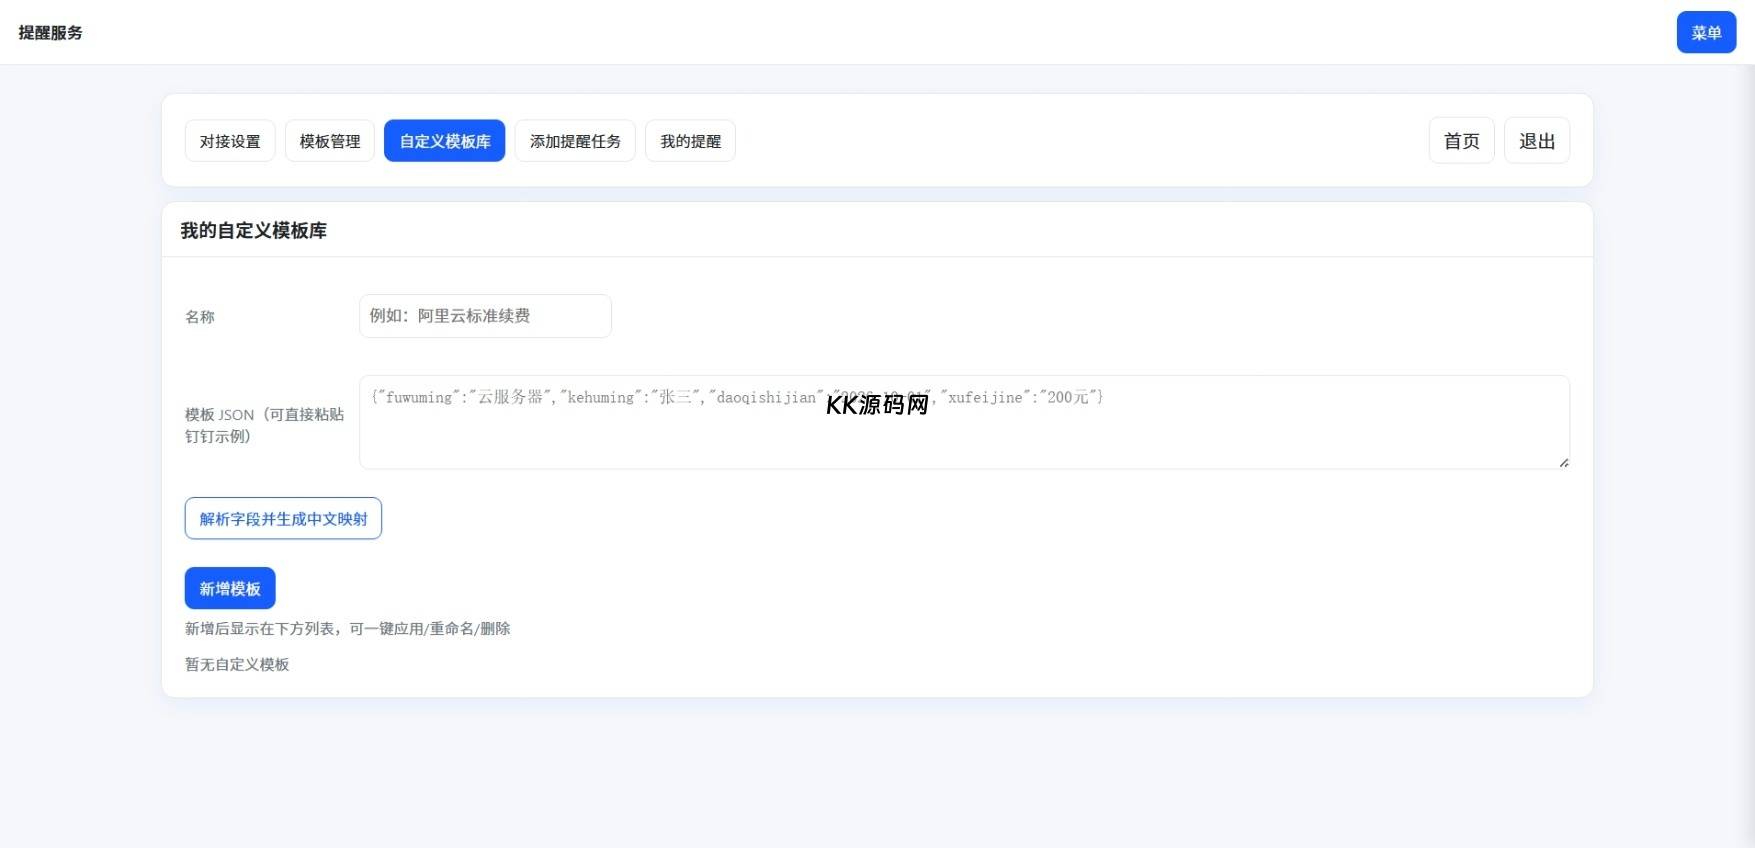The height and width of the screenshot is (848, 1755).
Task: Click the hint text below 新增模板
Action: (x=347, y=629)
